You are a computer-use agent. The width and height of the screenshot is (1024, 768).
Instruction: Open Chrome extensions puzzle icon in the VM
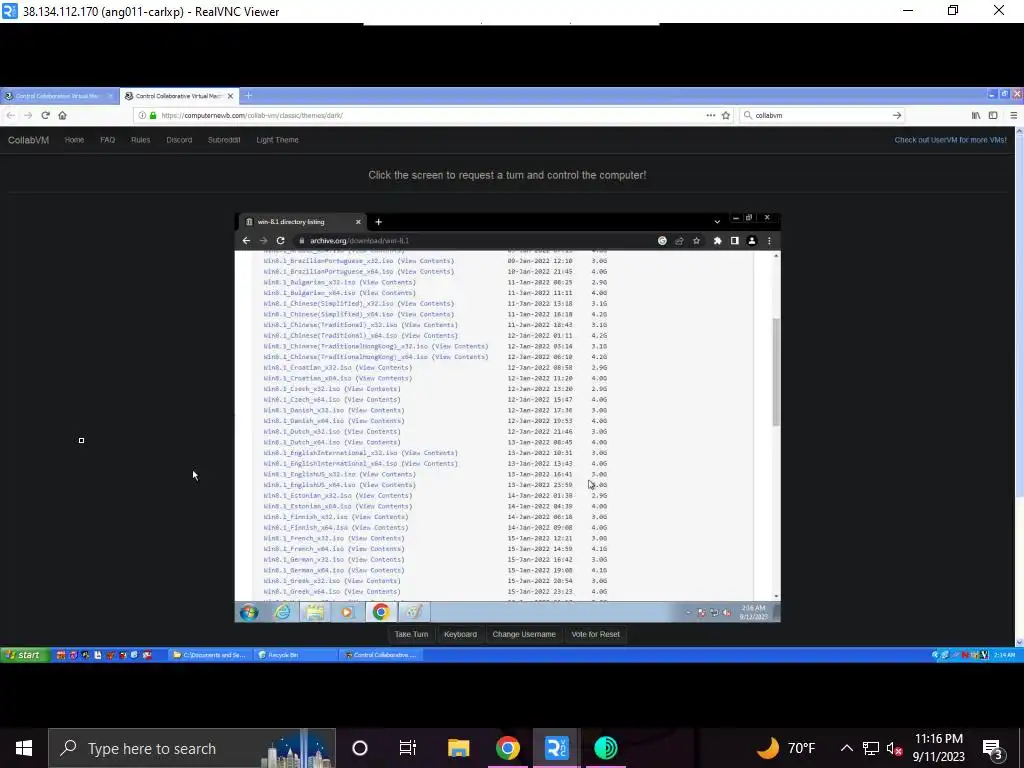click(x=718, y=240)
